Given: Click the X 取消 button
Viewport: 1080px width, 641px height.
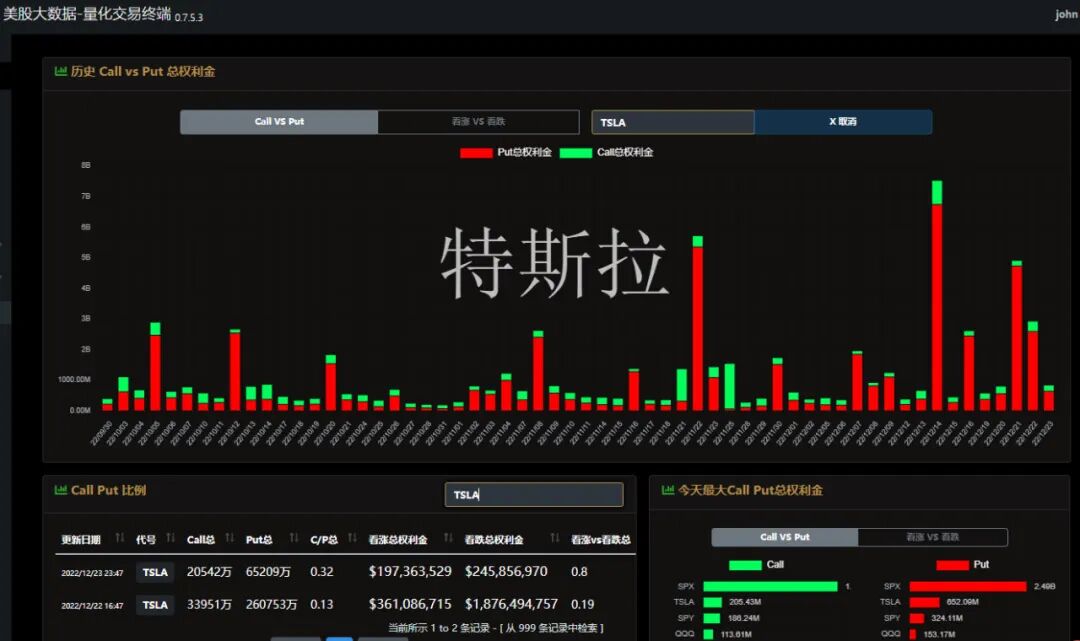Looking at the screenshot, I should [x=843, y=122].
